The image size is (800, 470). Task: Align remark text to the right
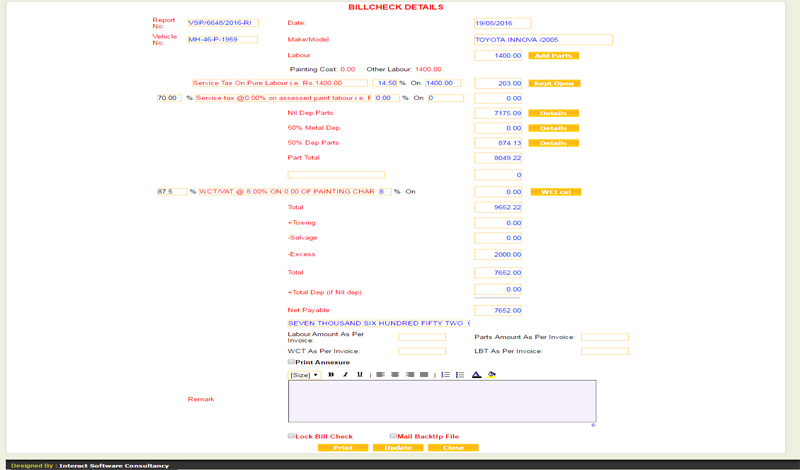pyautogui.click(x=410, y=375)
